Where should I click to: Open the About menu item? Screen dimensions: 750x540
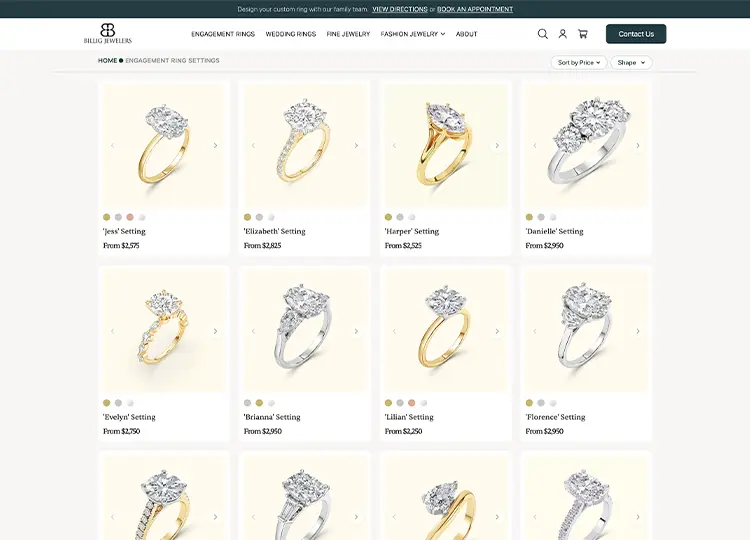point(466,34)
